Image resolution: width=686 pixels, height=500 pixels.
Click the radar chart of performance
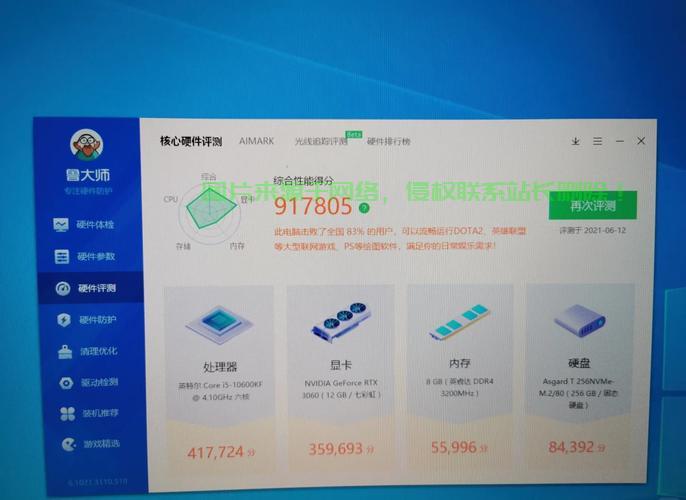210,212
